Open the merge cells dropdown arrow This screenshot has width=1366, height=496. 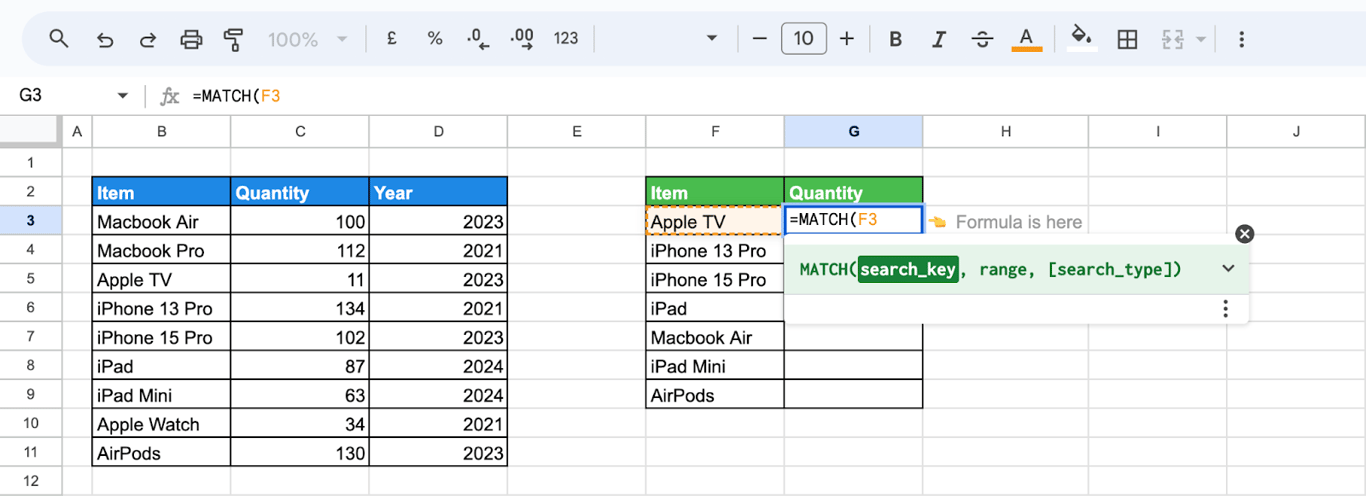1201,39
